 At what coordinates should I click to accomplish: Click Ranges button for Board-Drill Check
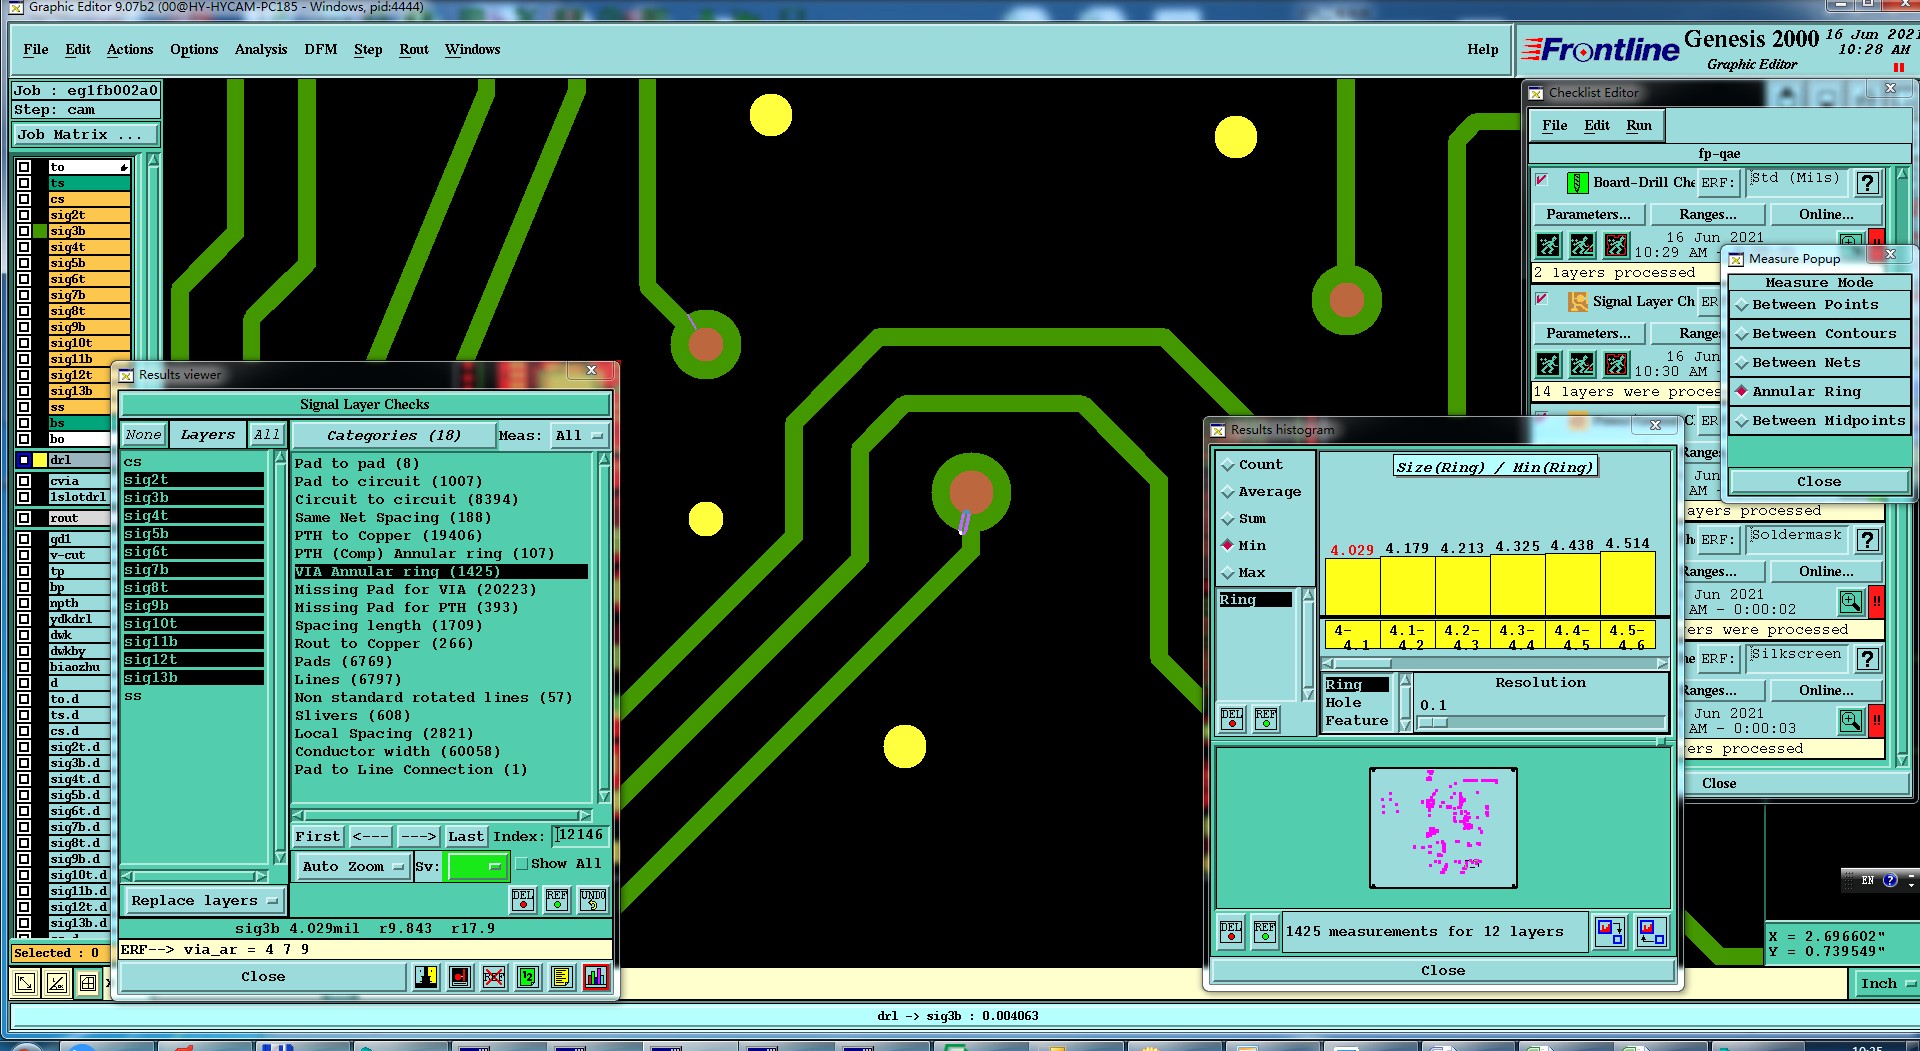[x=1708, y=215]
